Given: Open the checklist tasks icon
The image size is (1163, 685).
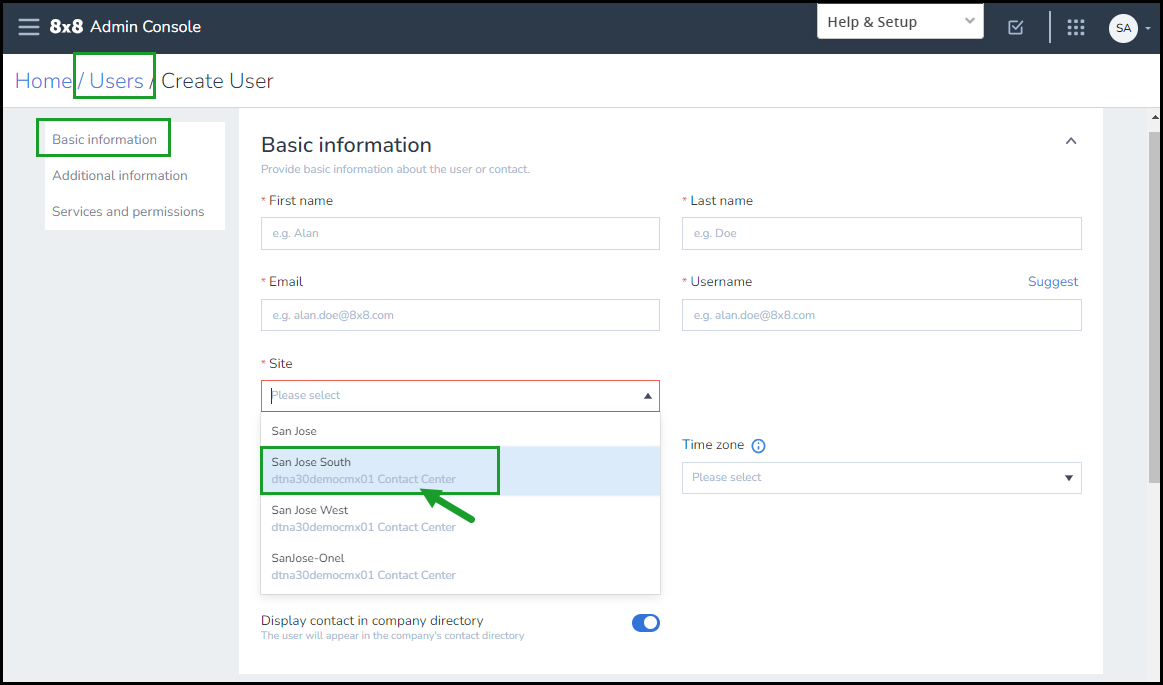Looking at the screenshot, I should point(1015,27).
